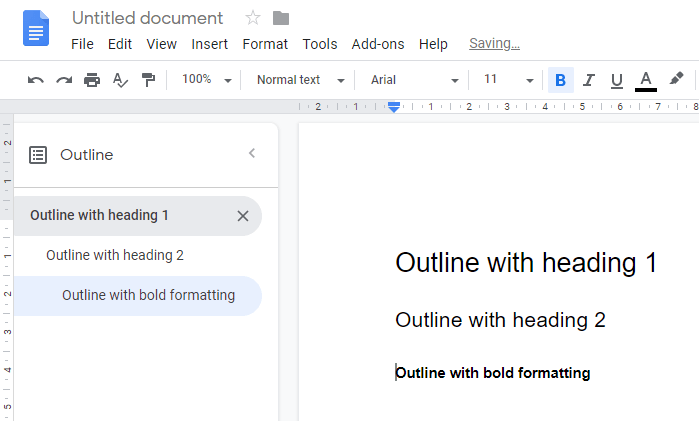This screenshot has width=699, height=421.
Task: Click the bold formatting line in document
Action: click(493, 373)
